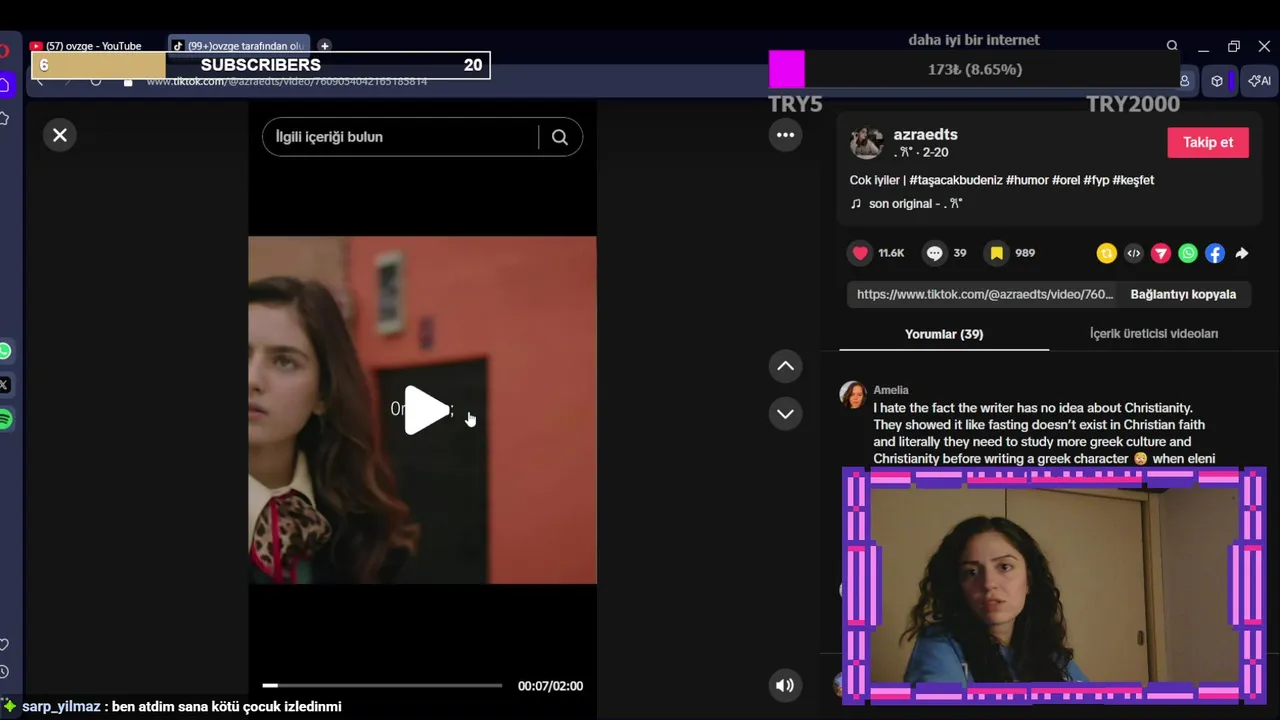Image resolution: width=1280 pixels, height=720 pixels.
Task: Like the video with the heart icon
Action: point(860,253)
